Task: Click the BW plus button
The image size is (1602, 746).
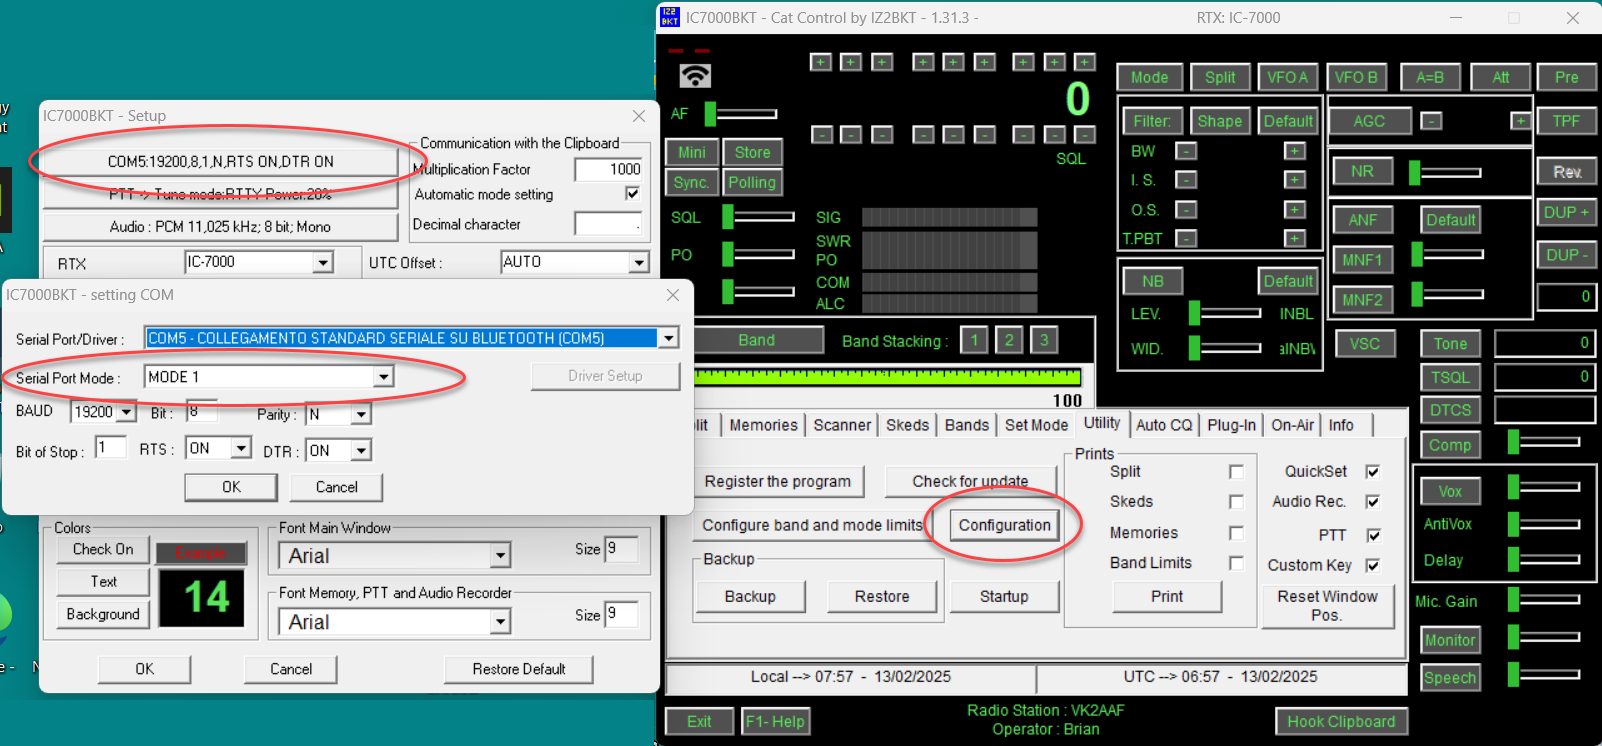Action: point(1294,151)
